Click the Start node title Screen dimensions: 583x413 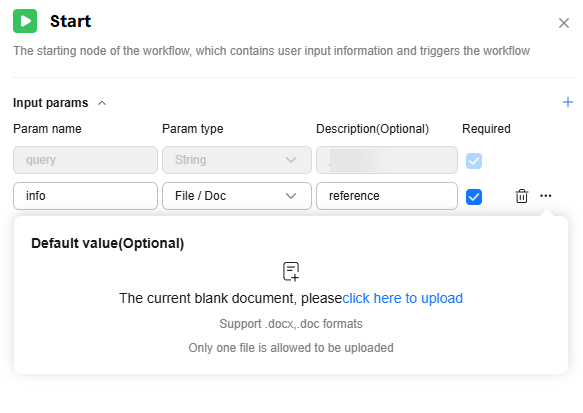click(70, 21)
